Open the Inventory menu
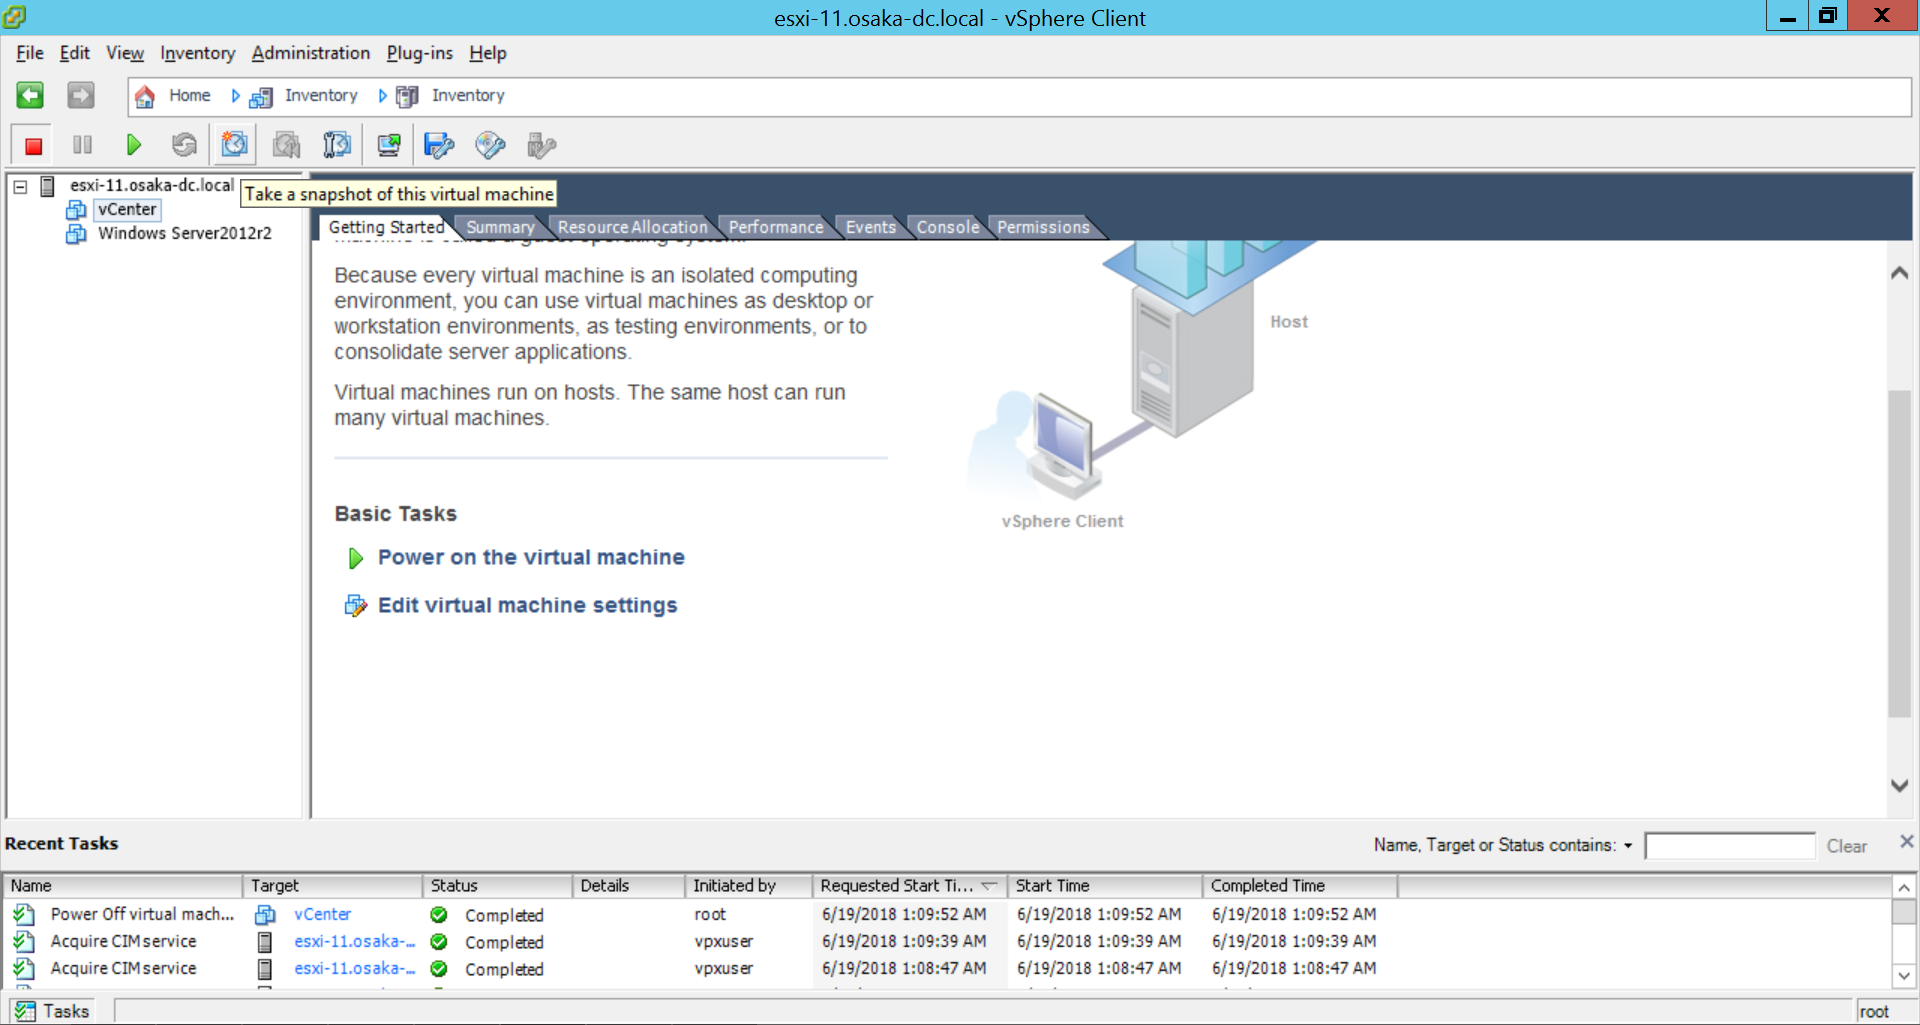1920x1025 pixels. click(x=198, y=53)
